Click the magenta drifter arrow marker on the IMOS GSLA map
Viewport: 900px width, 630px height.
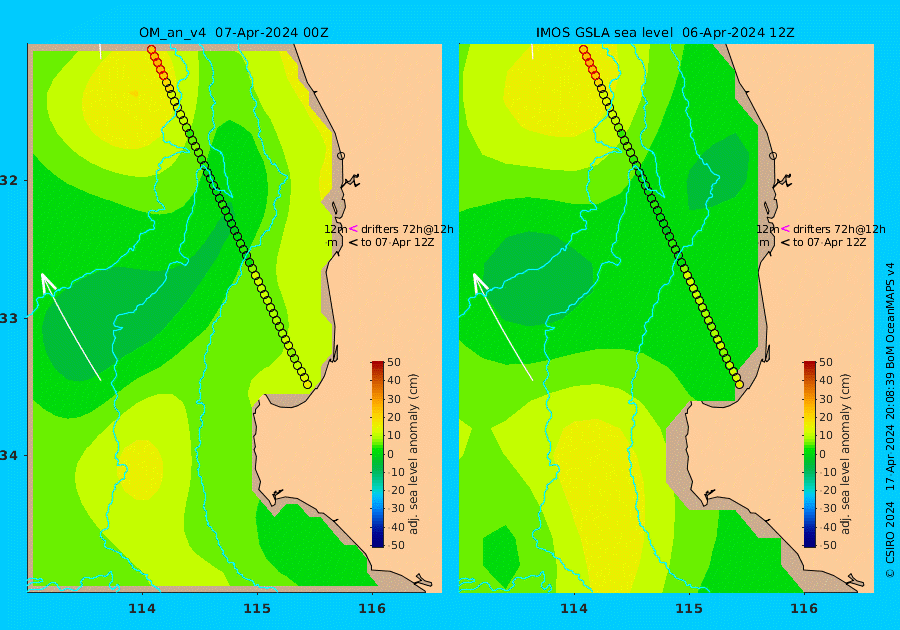pyautogui.click(x=785, y=228)
